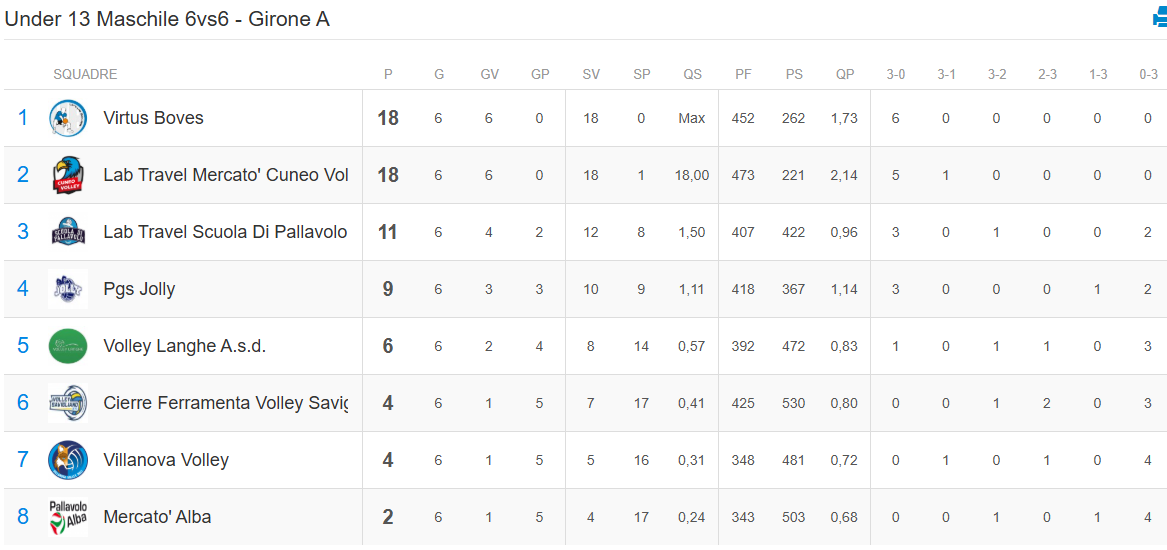The height and width of the screenshot is (550, 1167).
Task: Click the QS set ratio column header
Action: [x=692, y=74]
